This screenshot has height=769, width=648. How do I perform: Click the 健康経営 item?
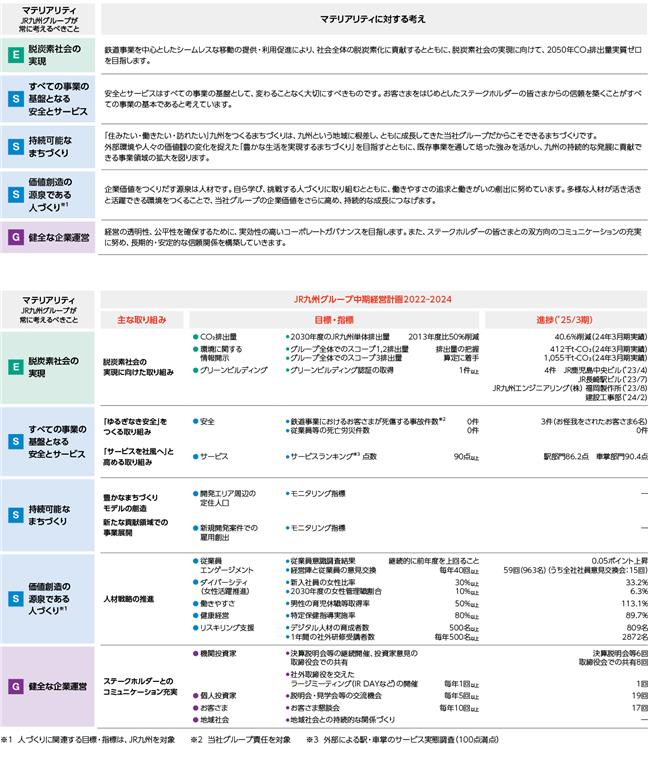click(211, 615)
